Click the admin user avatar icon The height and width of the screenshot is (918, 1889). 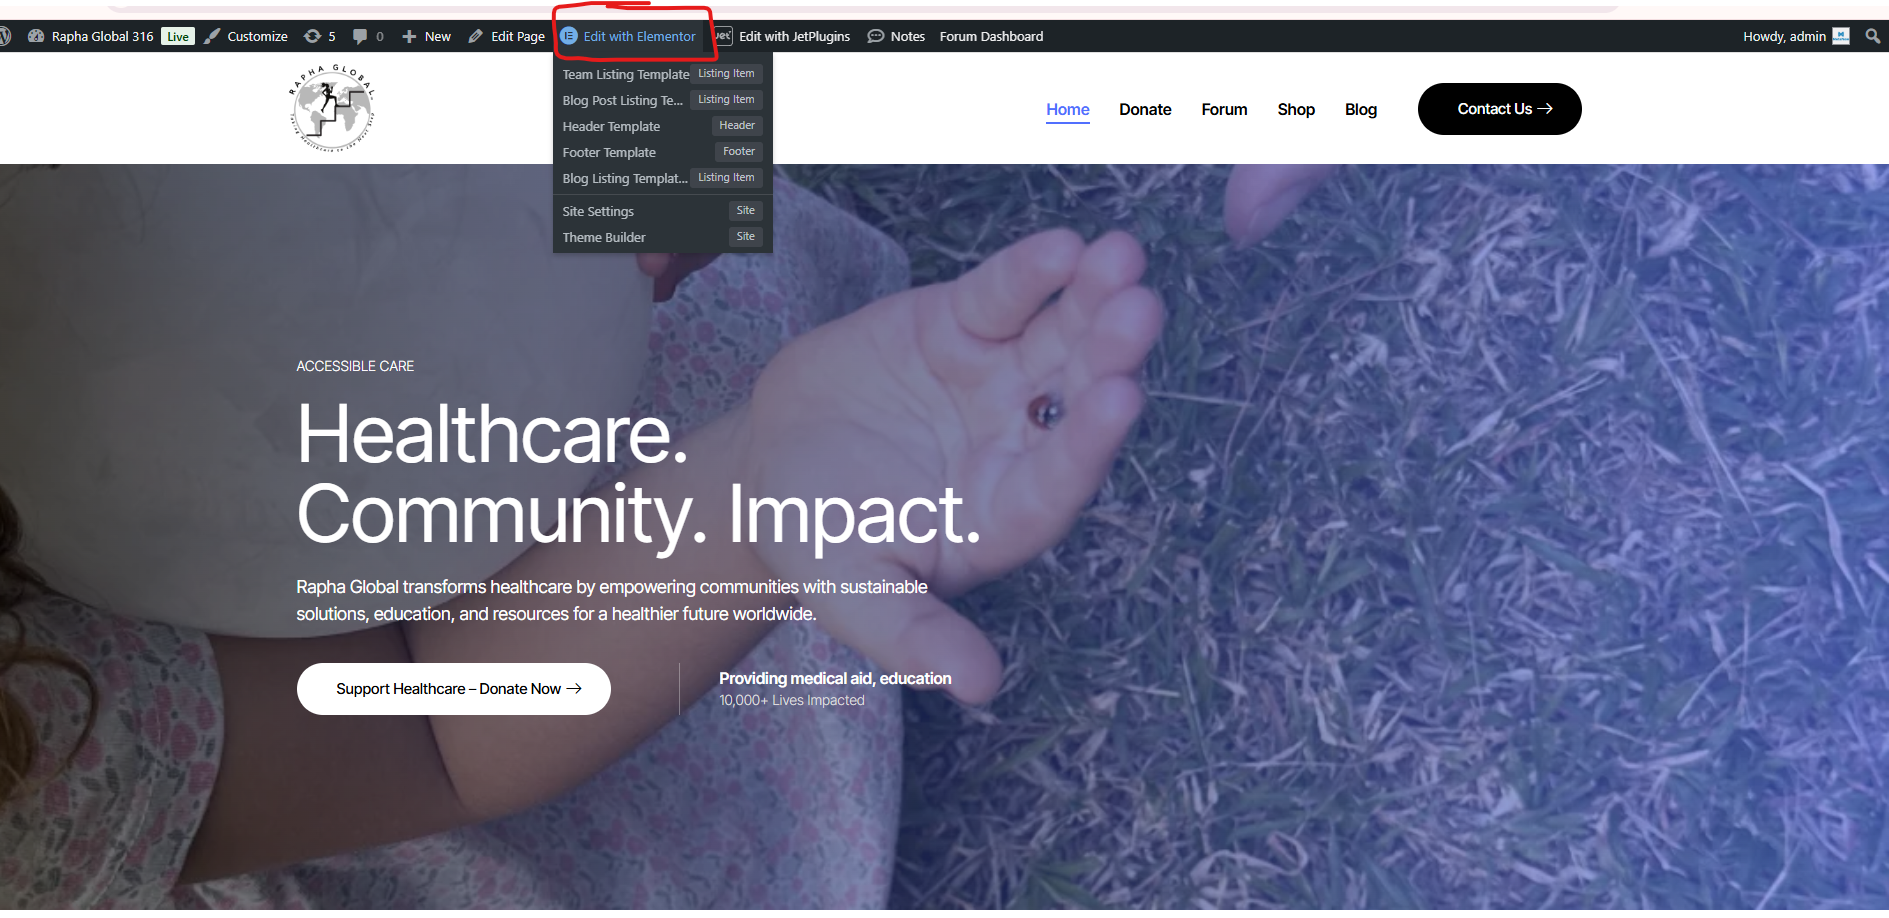[1841, 36]
